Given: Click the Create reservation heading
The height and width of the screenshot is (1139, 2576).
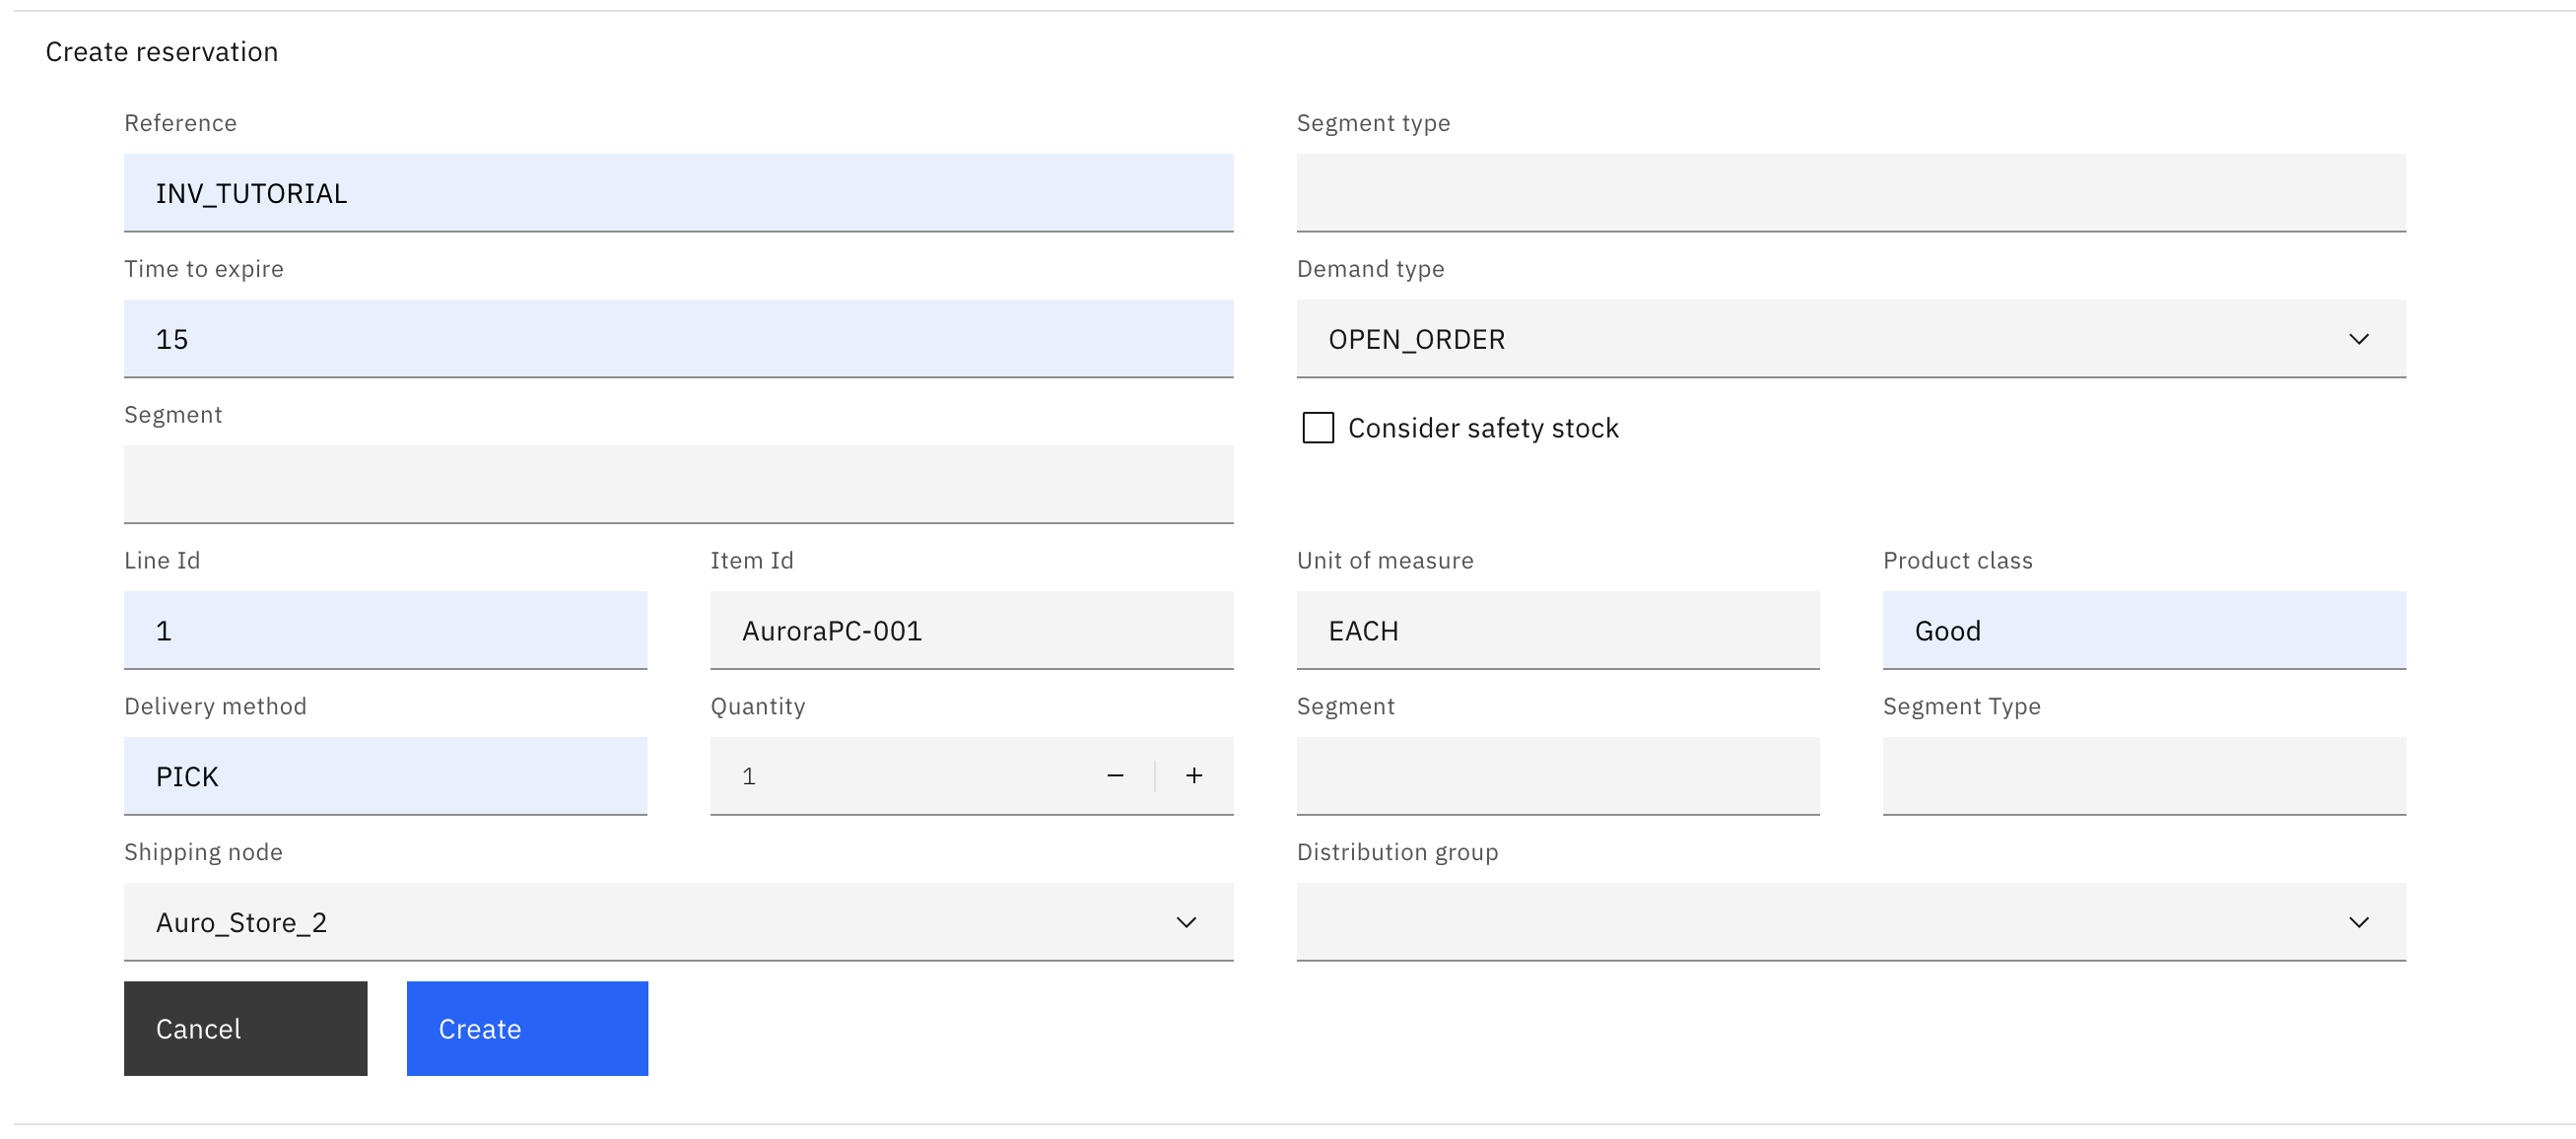Looking at the screenshot, I should 162,52.
